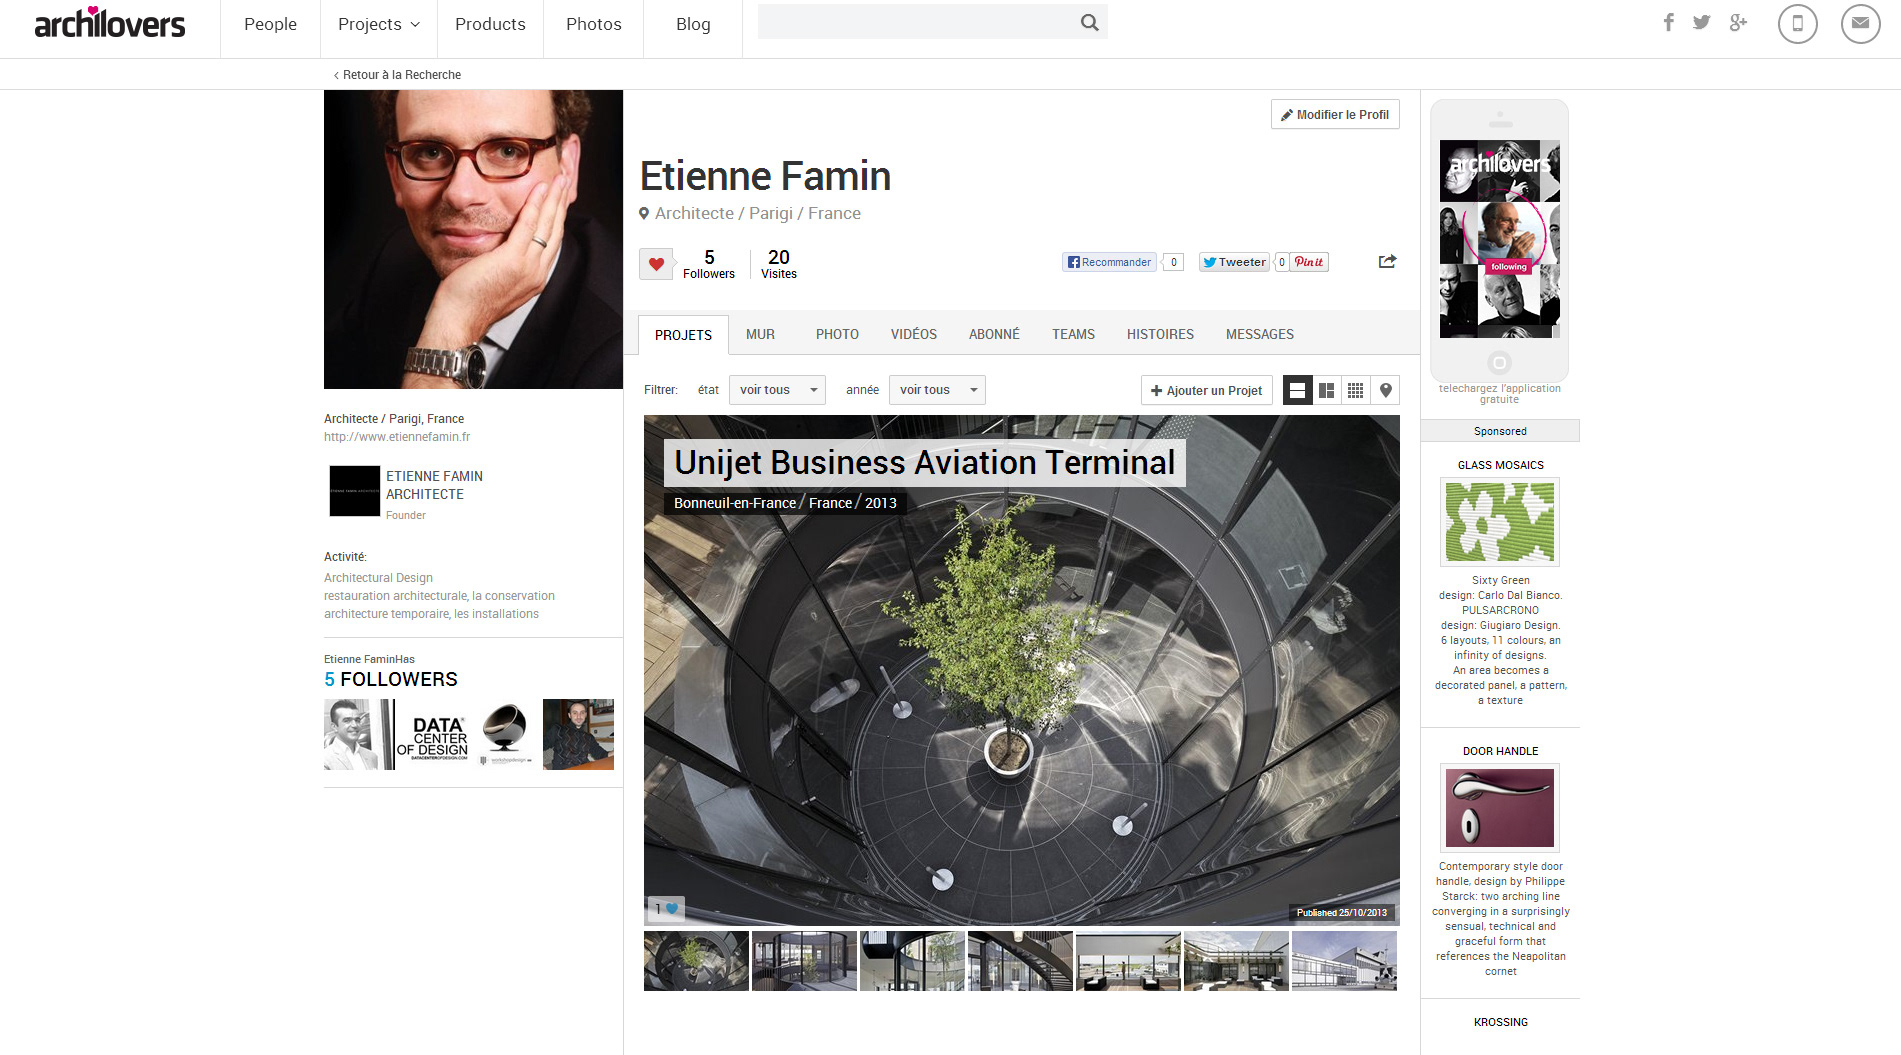Switch to split layout view
Viewport: 1901px width, 1055px height.
coord(1326,390)
